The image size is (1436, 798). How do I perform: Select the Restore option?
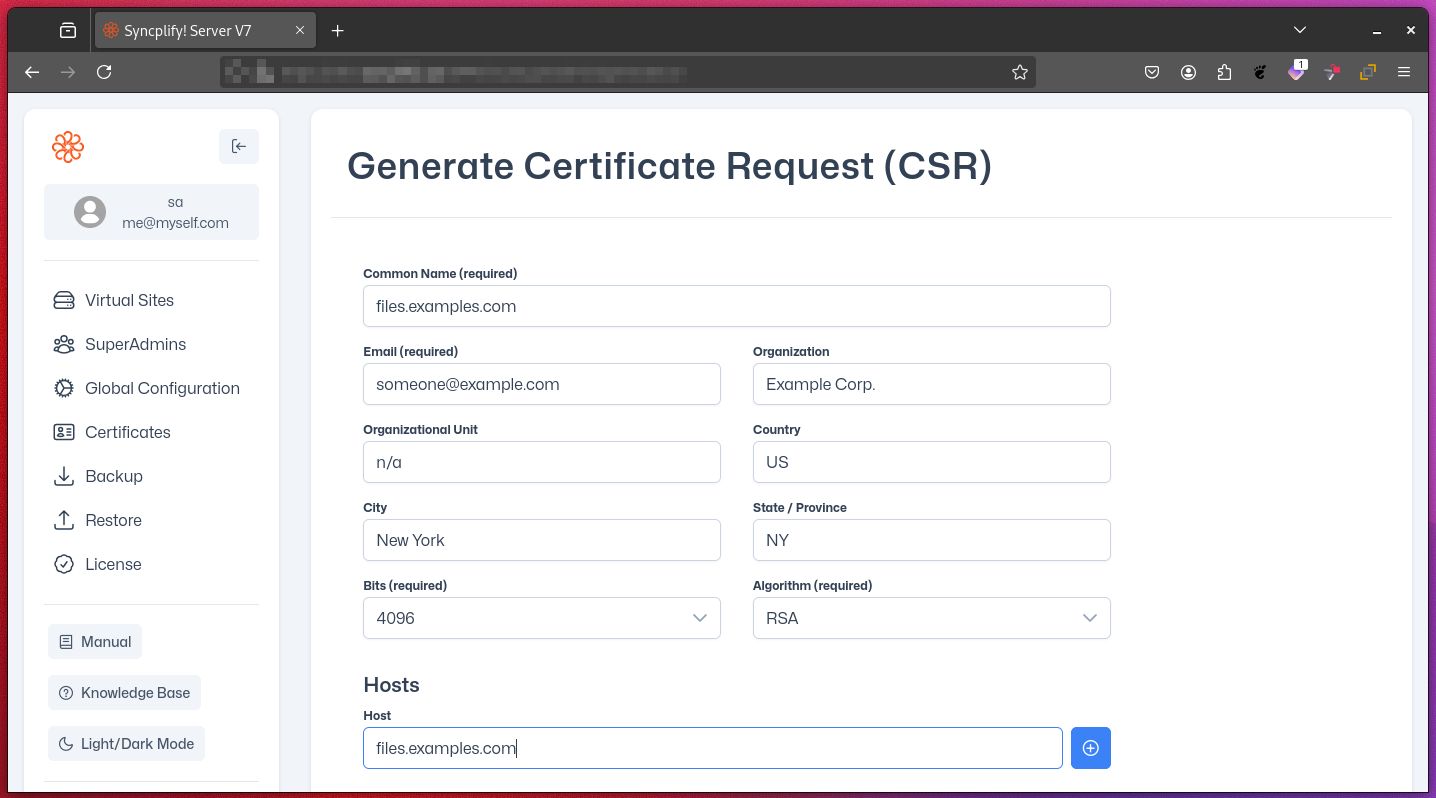(x=113, y=520)
